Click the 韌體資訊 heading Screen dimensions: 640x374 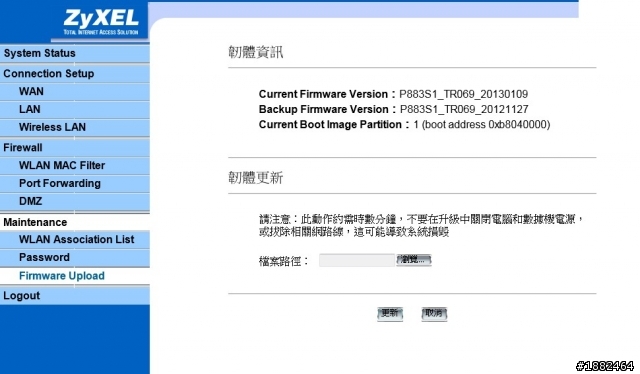tap(256, 52)
